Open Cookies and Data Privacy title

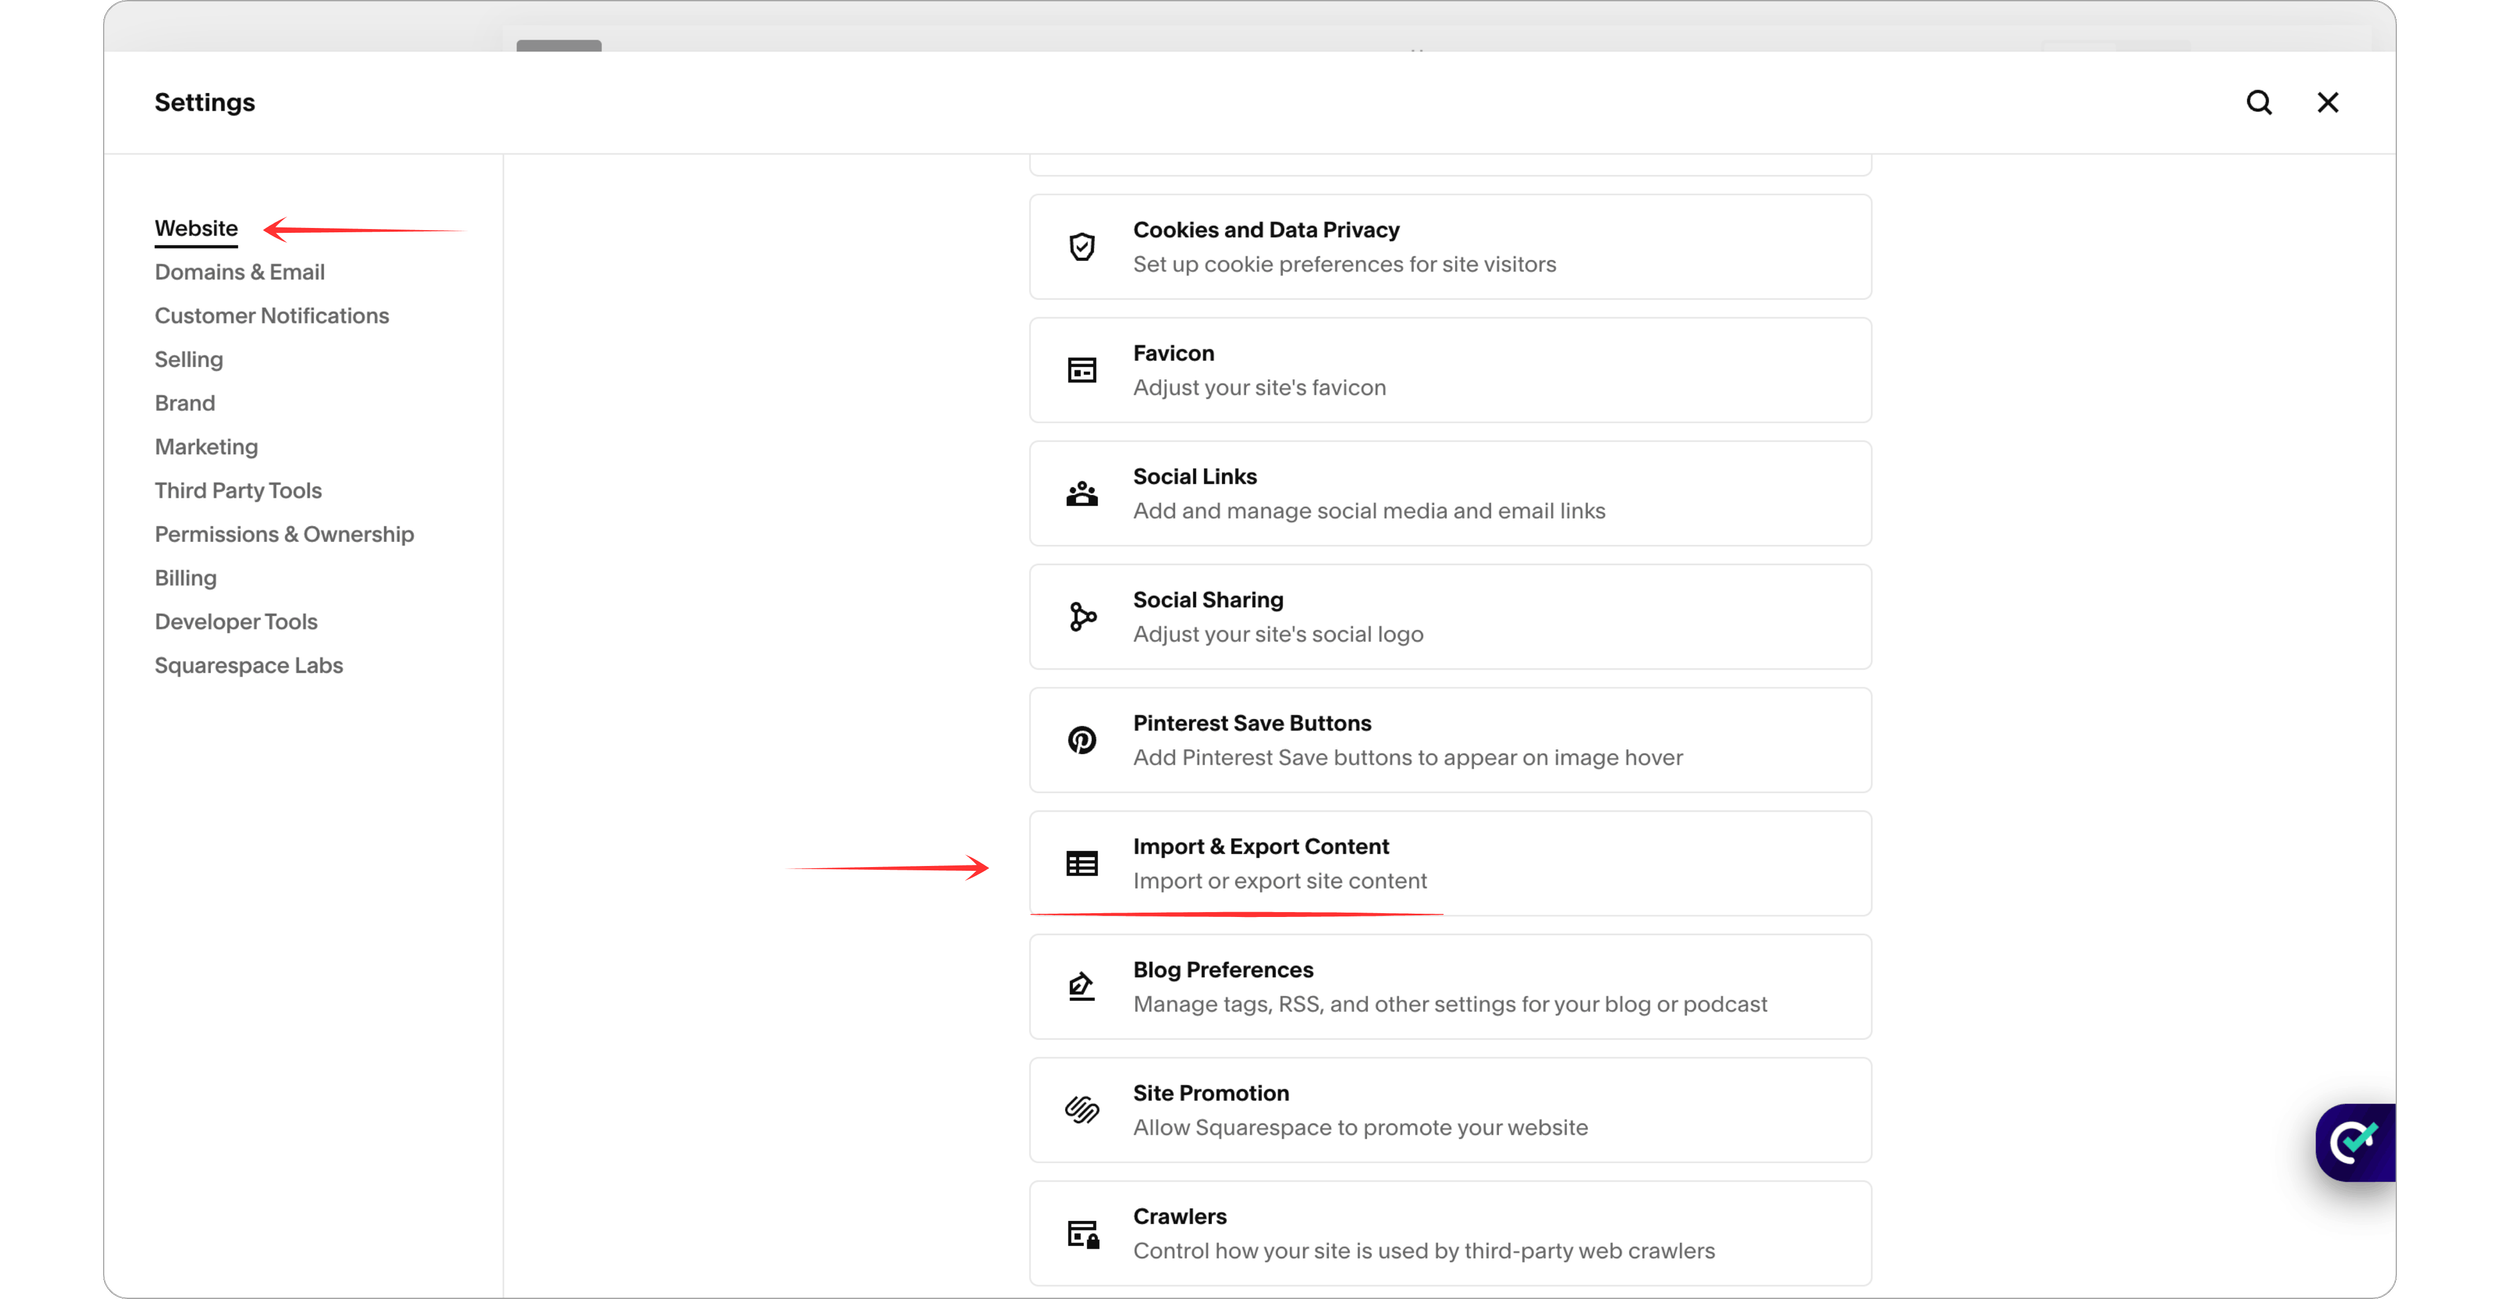click(1266, 230)
